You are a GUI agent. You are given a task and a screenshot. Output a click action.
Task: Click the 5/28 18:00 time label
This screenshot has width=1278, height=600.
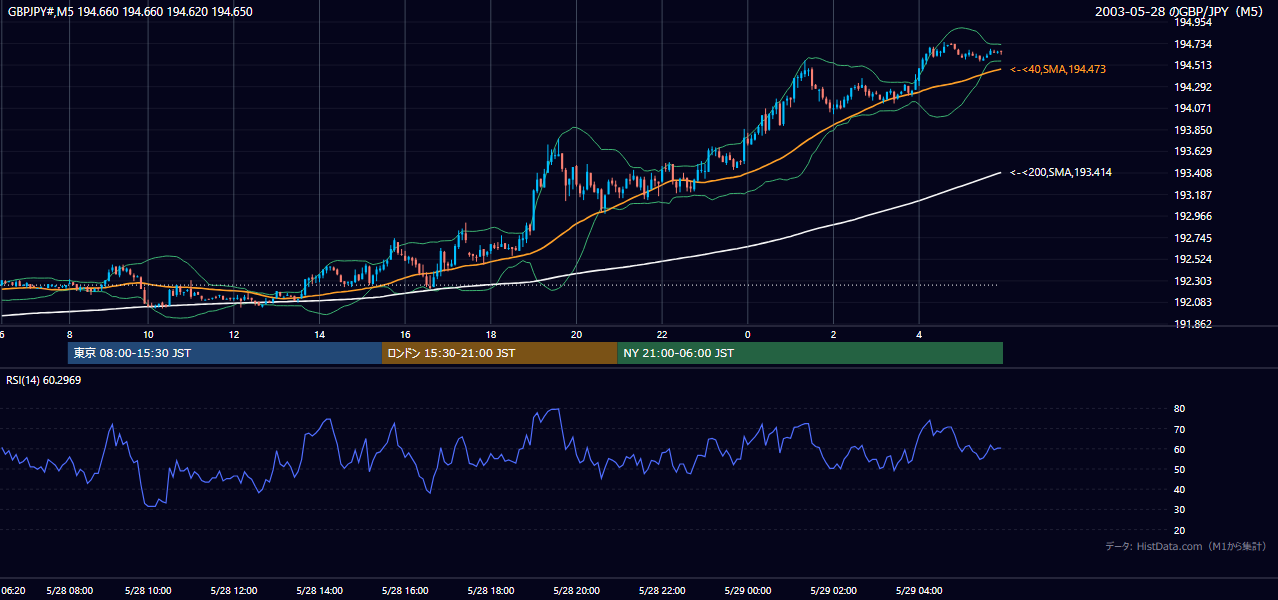pyautogui.click(x=491, y=590)
